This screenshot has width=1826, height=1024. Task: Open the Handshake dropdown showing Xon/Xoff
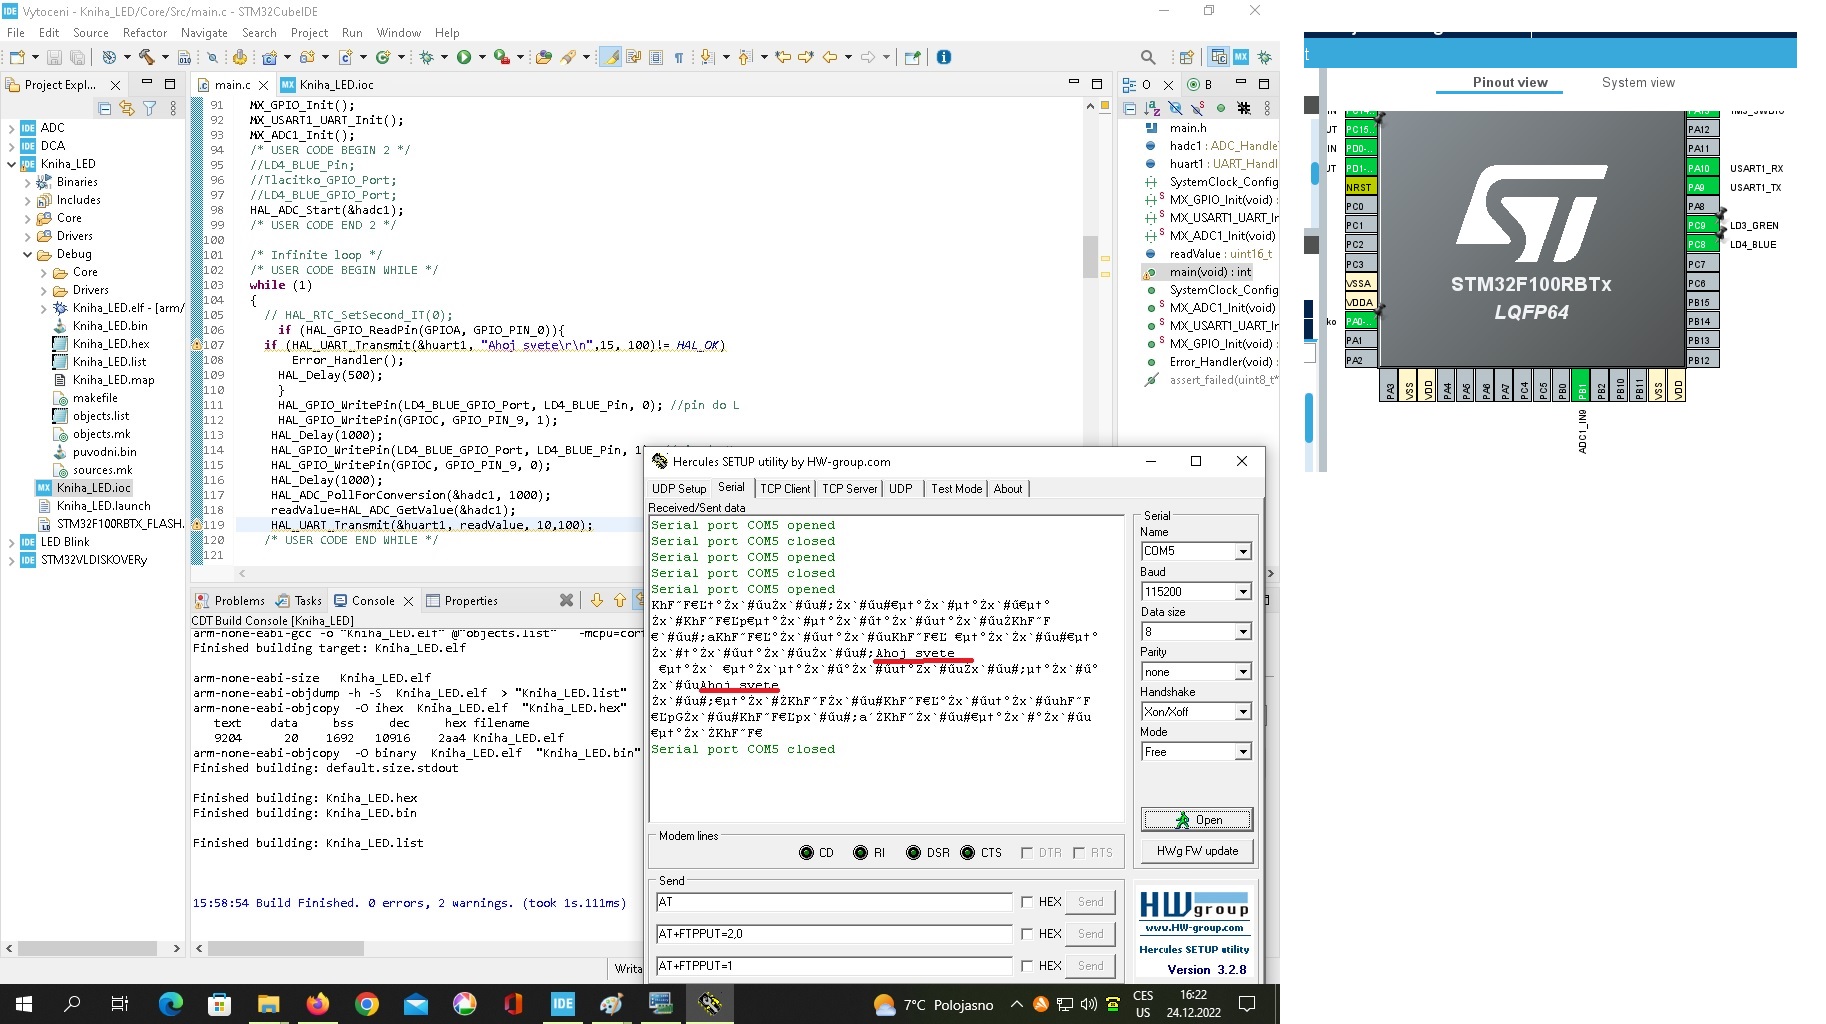click(x=1242, y=712)
